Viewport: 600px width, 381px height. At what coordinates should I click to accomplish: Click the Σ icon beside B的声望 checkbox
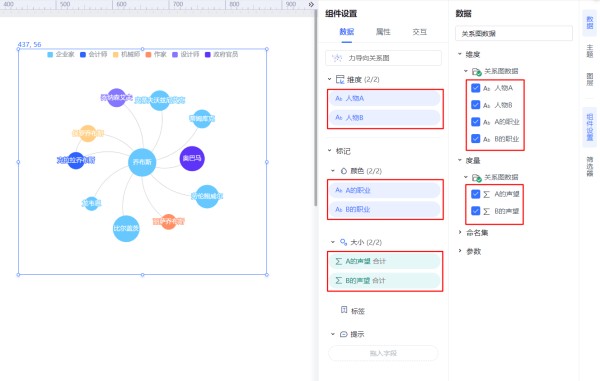pyautogui.click(x=486, y=211)
